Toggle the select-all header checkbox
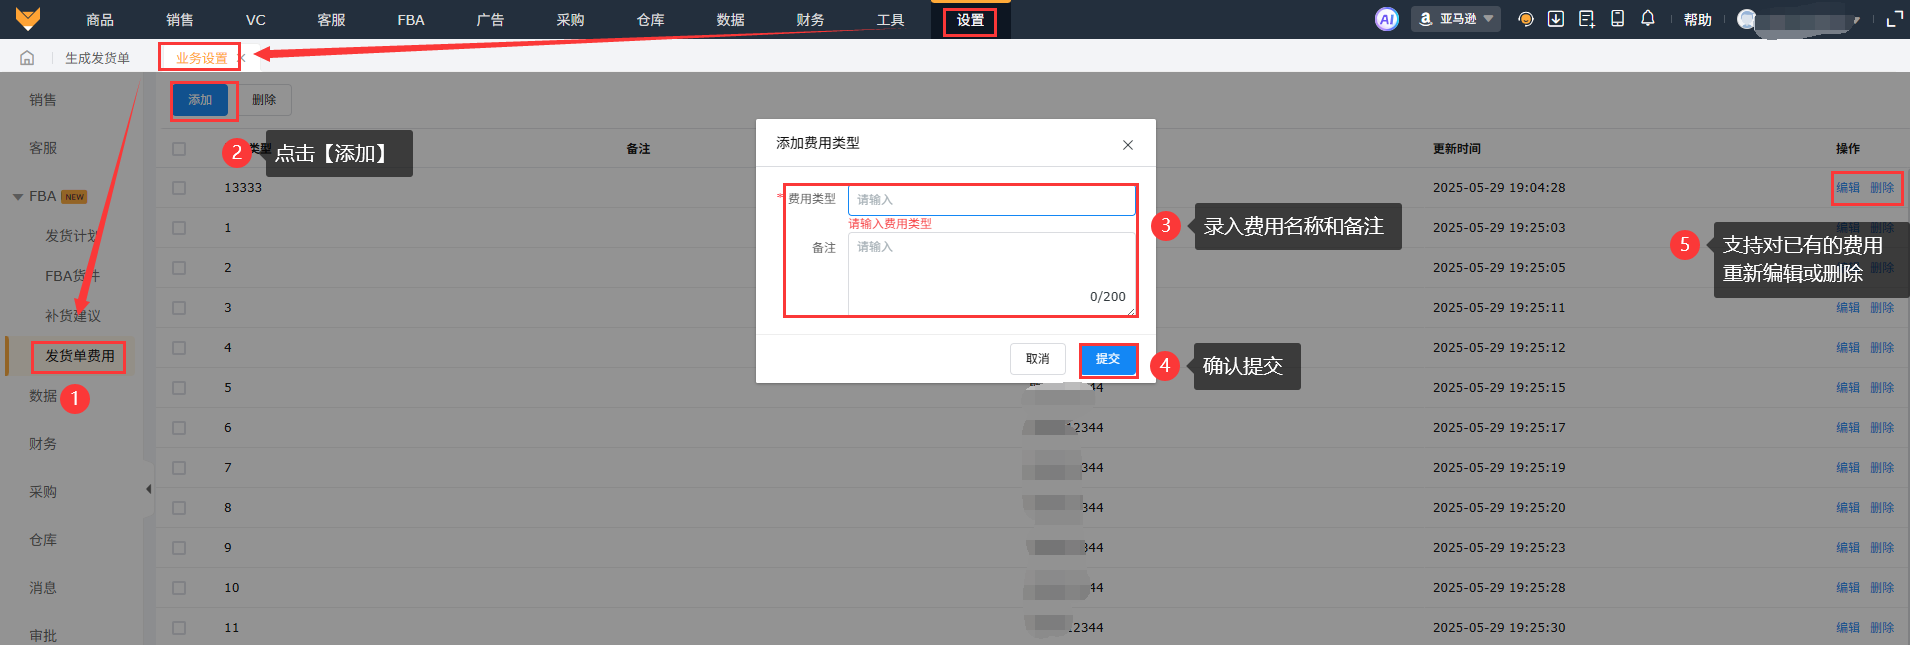The image size is (1910, 645). [179, 149]
